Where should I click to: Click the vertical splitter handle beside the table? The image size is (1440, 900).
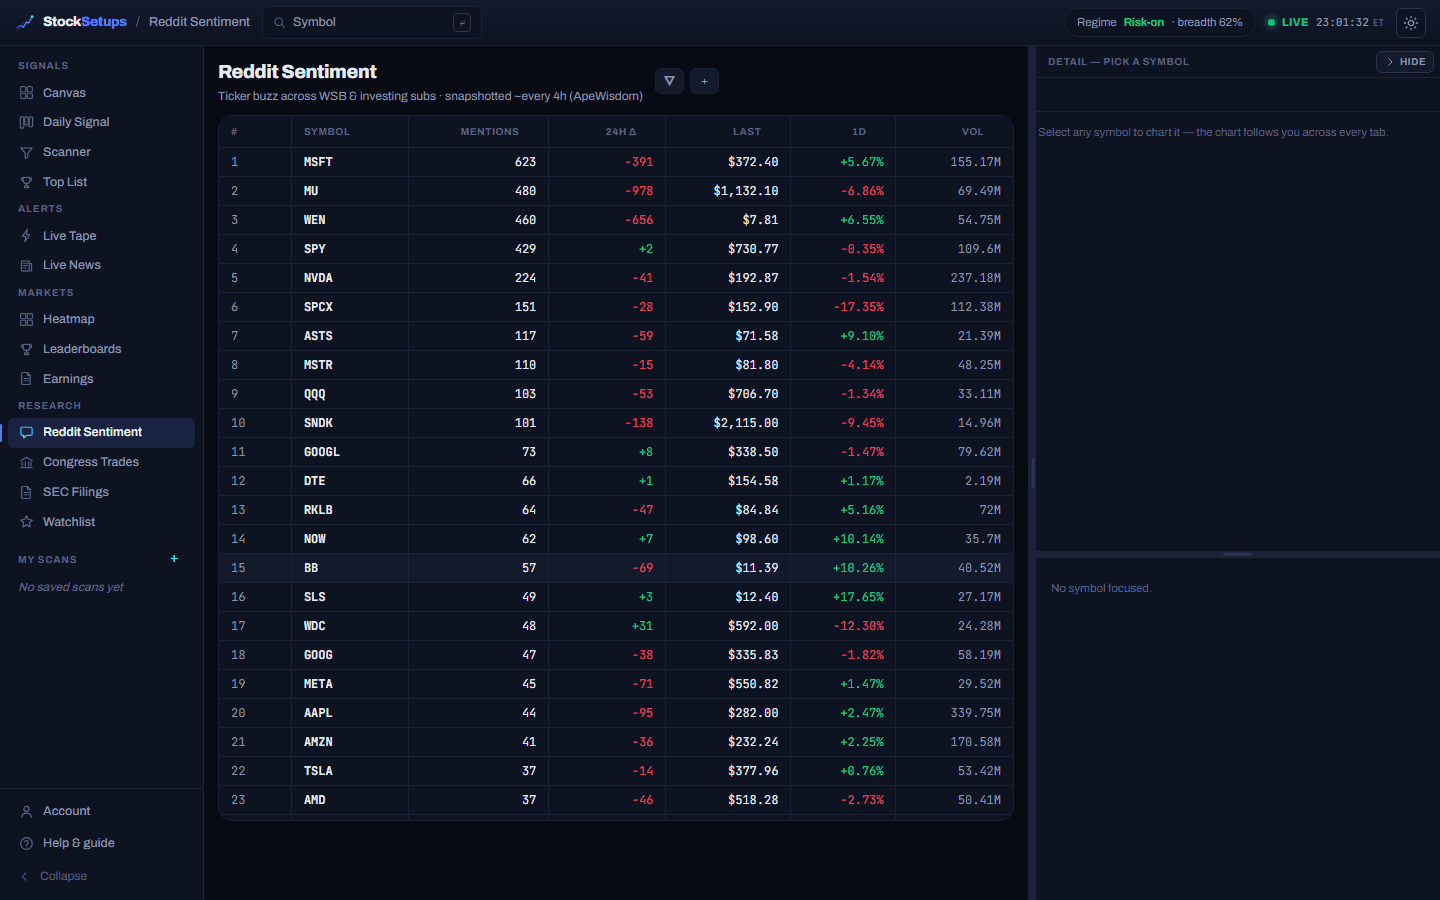point(1032,473)
